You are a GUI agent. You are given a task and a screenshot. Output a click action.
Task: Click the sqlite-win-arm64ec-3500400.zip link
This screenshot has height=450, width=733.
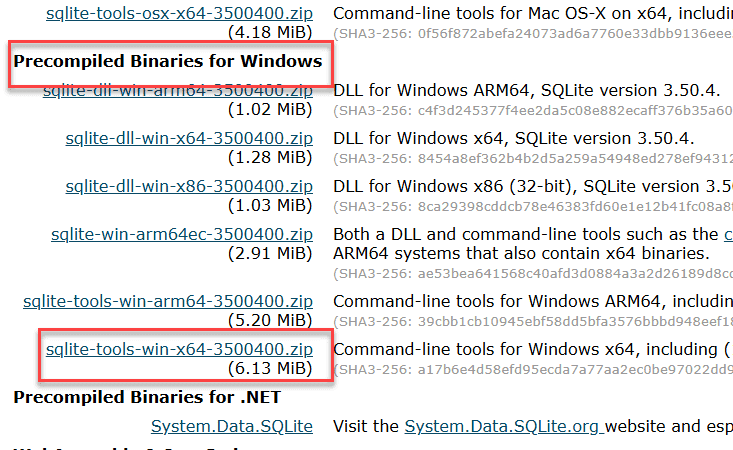point(182,234)
